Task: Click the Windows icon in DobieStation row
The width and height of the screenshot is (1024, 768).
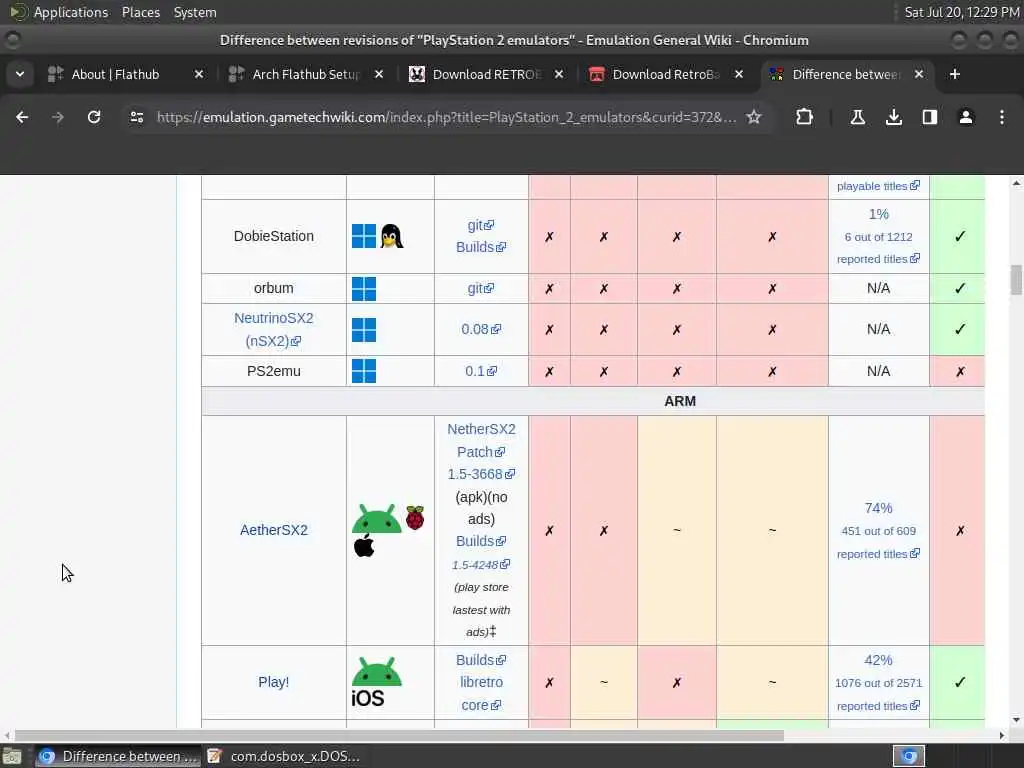Action: pos(364,236)
